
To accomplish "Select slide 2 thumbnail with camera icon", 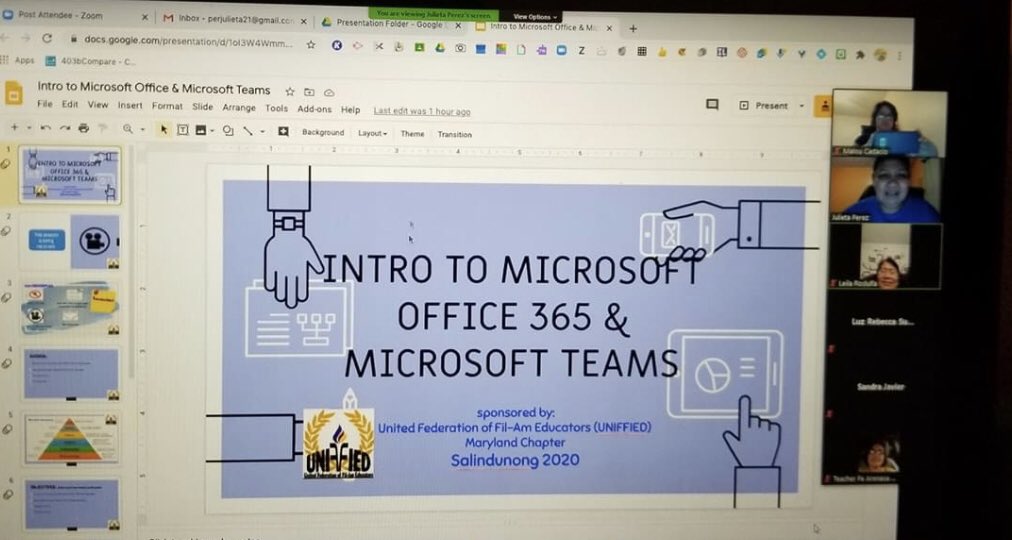I will click(x=70, y=242).
